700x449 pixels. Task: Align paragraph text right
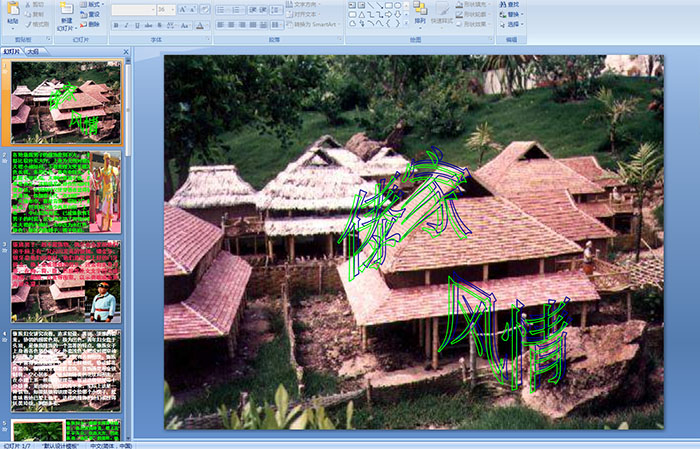point(242,25)
